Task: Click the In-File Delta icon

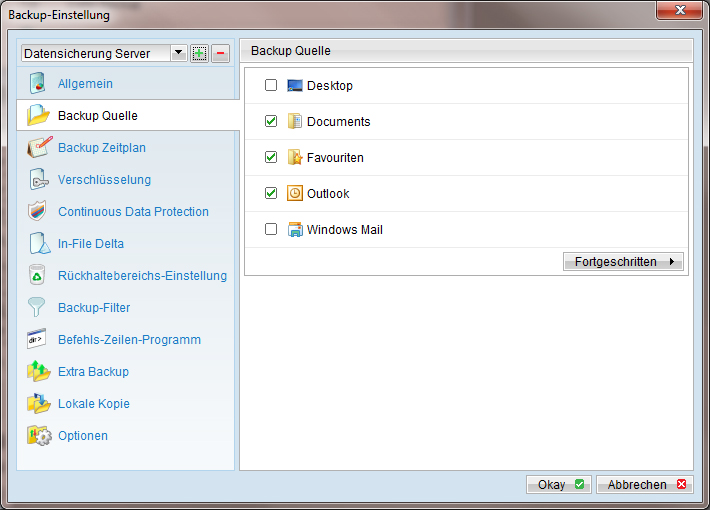Action: 39,243
